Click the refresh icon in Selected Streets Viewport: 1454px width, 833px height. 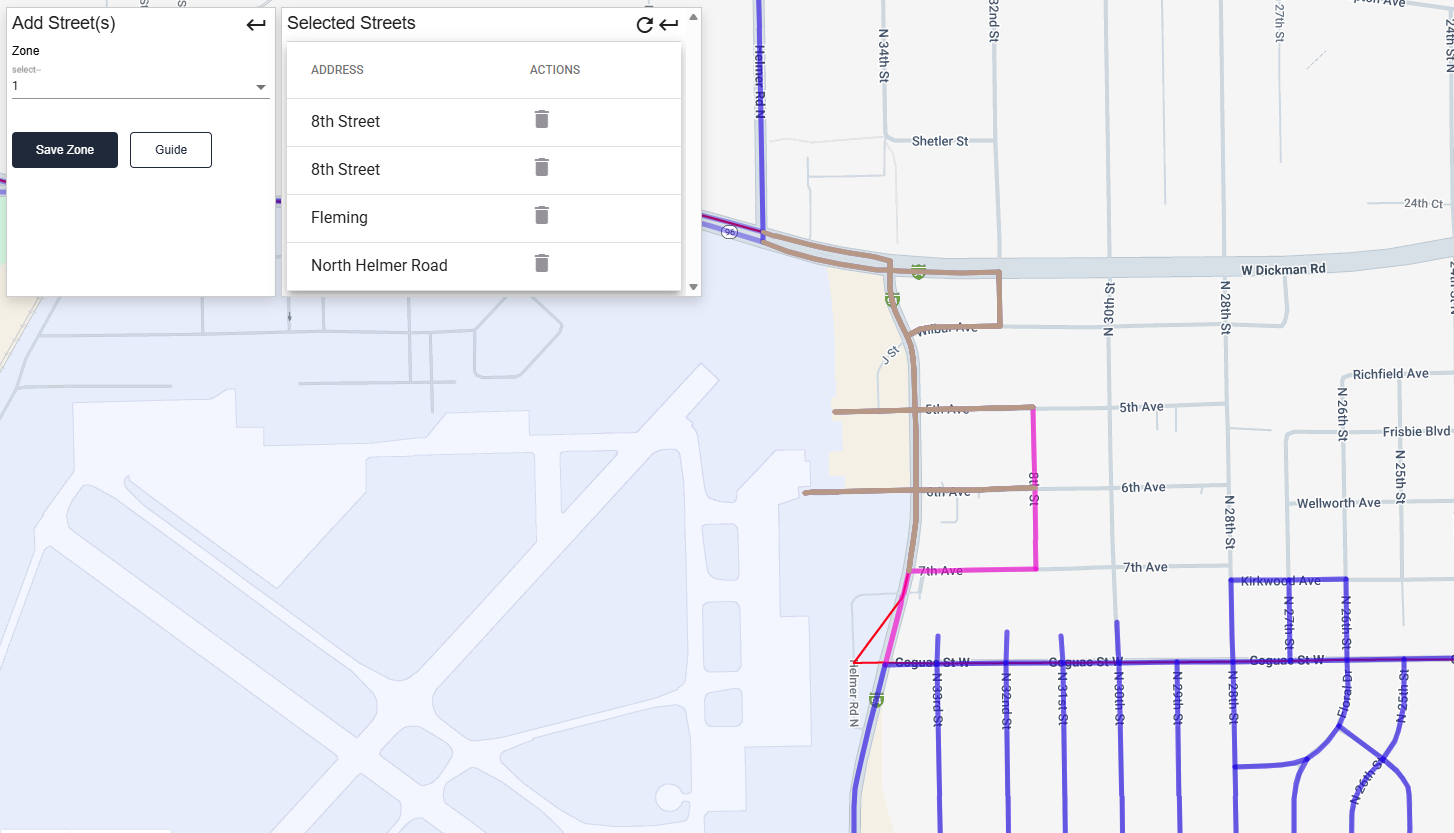(x=645, y=25)
